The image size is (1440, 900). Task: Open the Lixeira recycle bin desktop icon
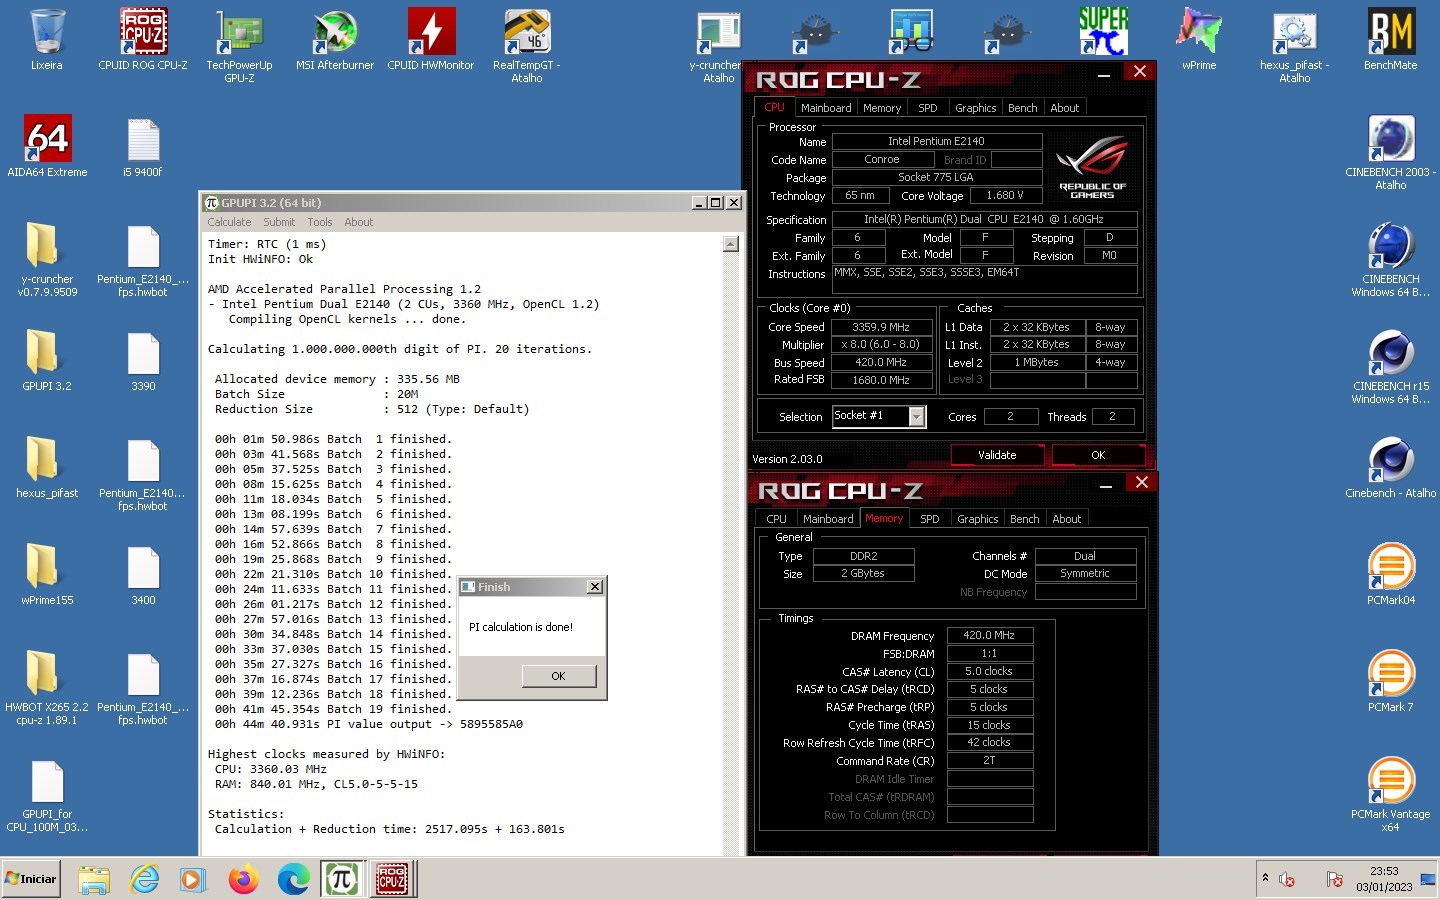(47, 40)
